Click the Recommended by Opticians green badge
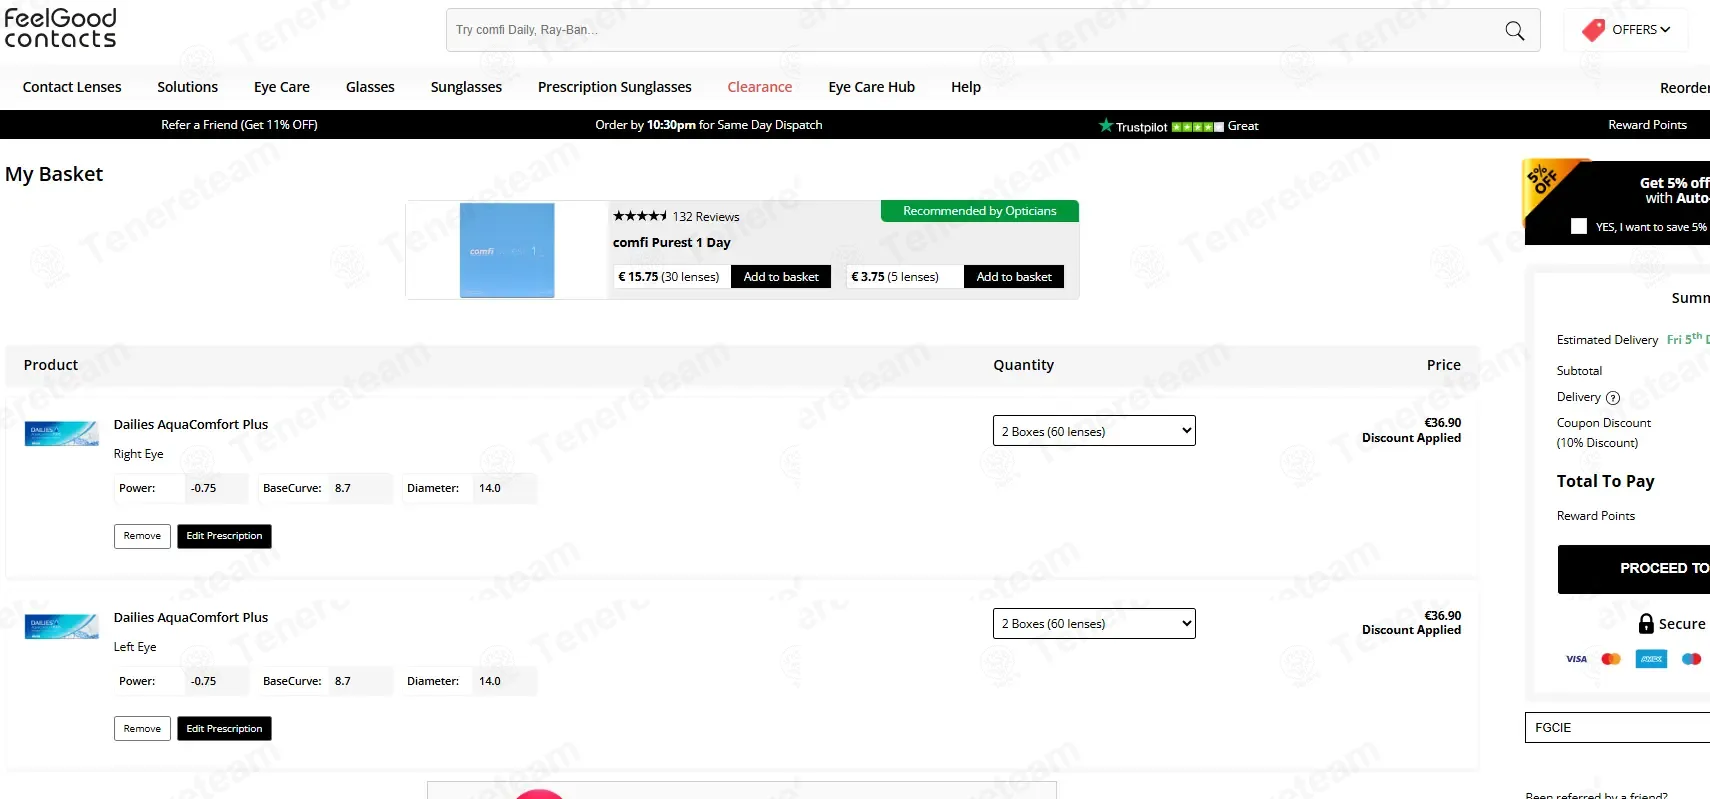The height and width of the screenshot is (799, 1710). pyautogui.click(x=980, y=211)
